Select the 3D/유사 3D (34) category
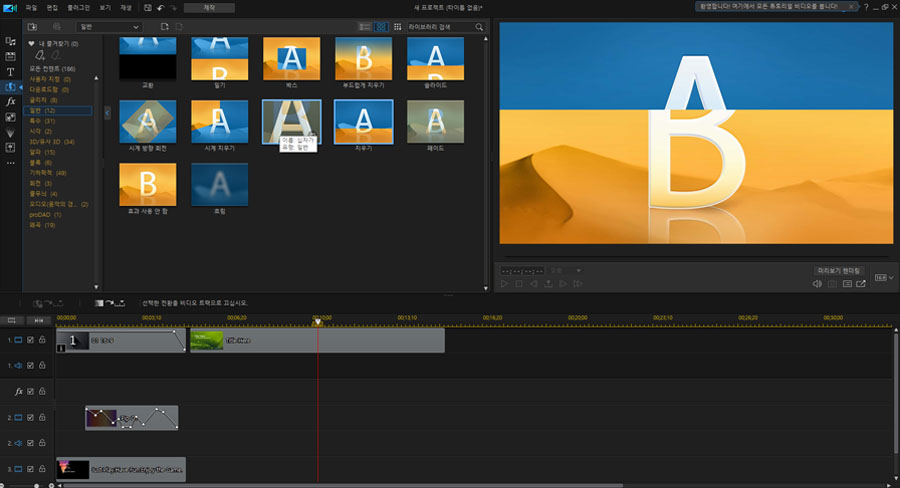 pos(52,142)
